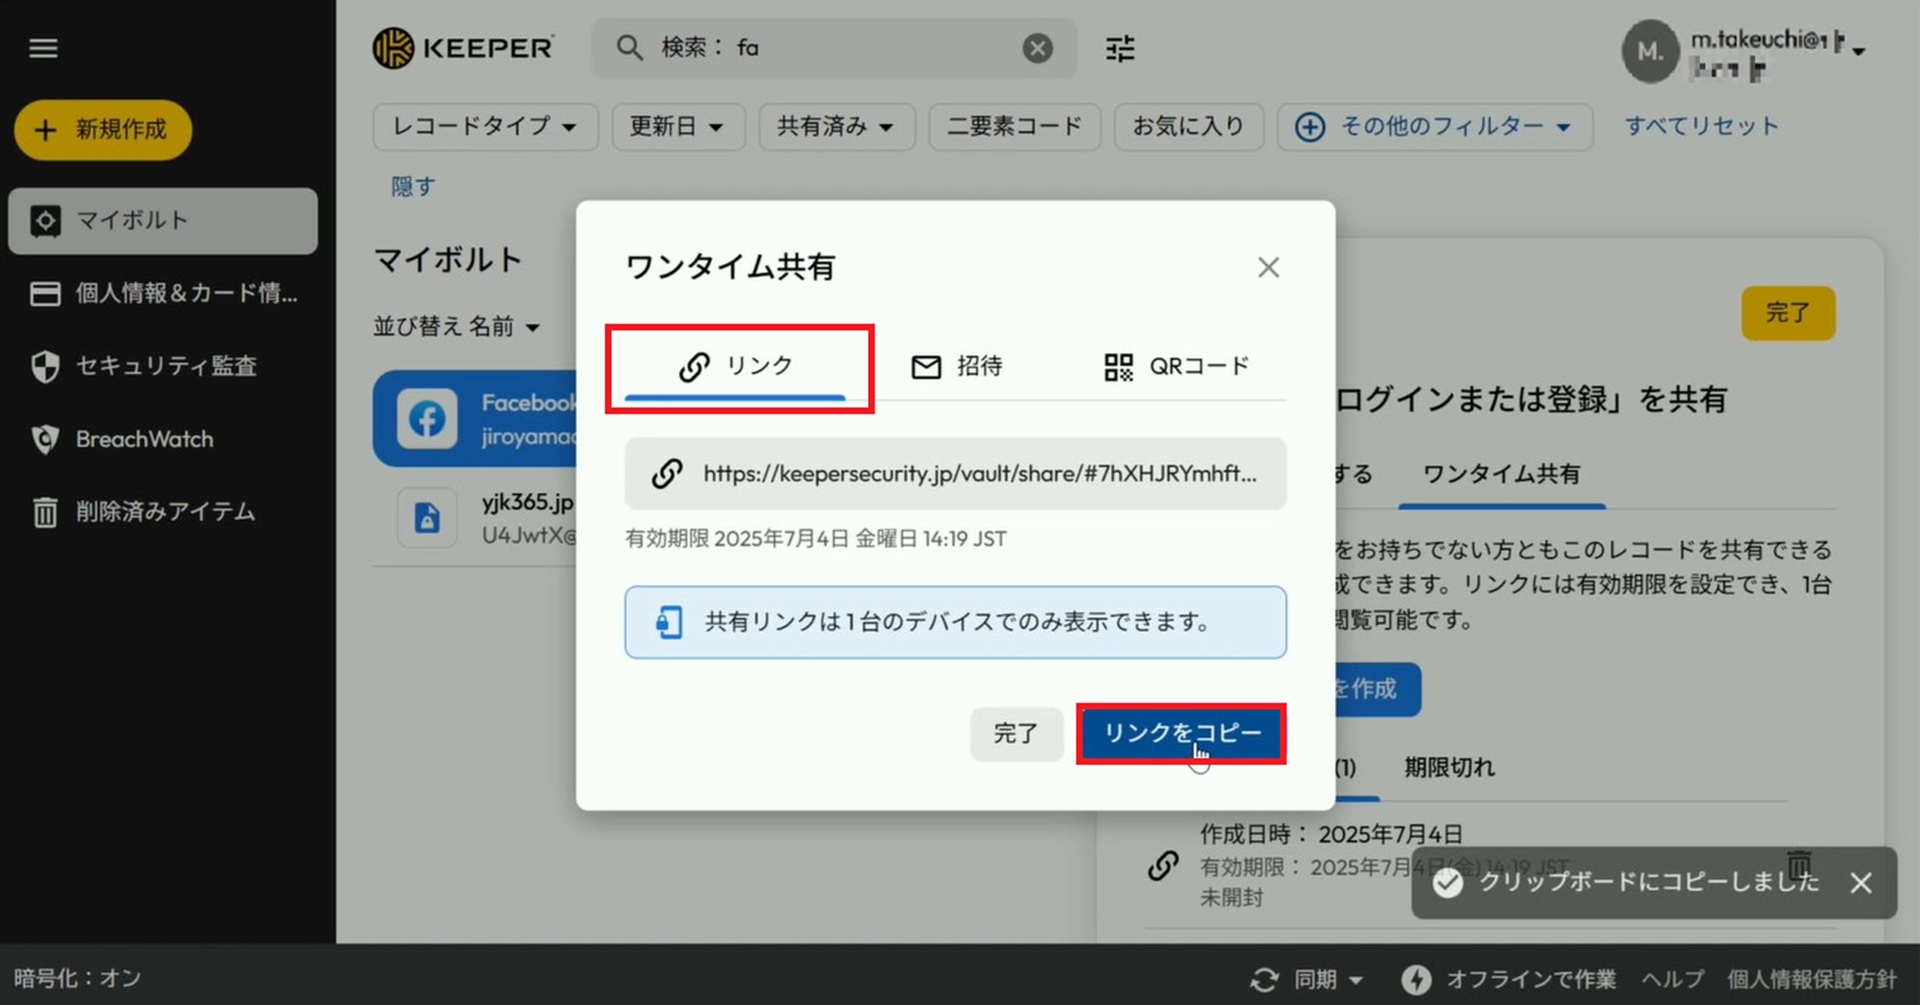Dismiss the clipboard copied notification
1920x1005 pixels.
[1860, 883]
